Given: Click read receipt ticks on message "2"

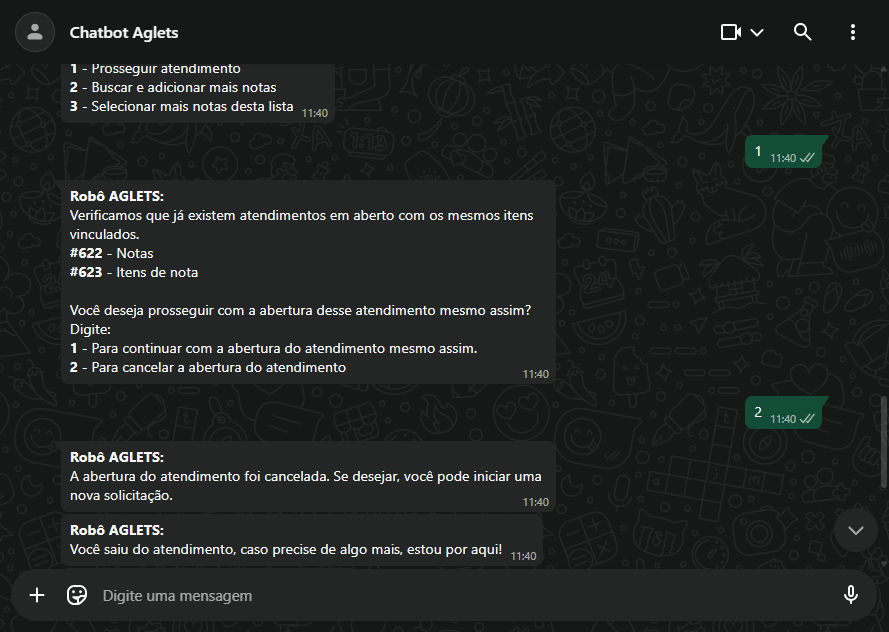Looking at the screenshot, I should point(807,419).
